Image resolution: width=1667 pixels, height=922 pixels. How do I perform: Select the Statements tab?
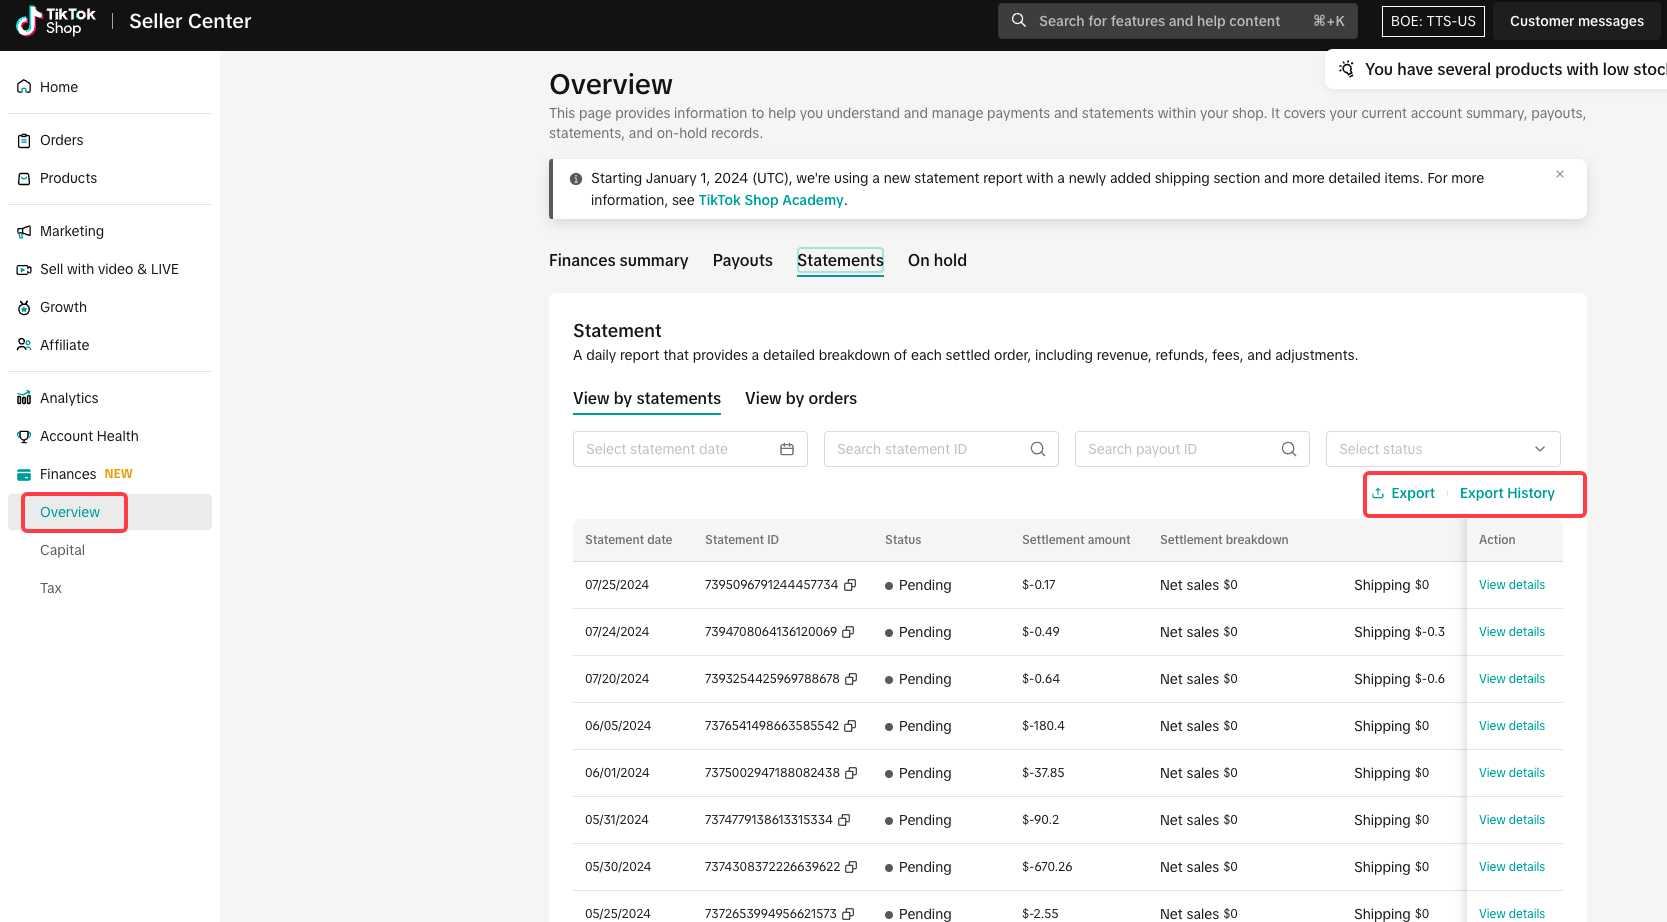click(x=840, y=260)
